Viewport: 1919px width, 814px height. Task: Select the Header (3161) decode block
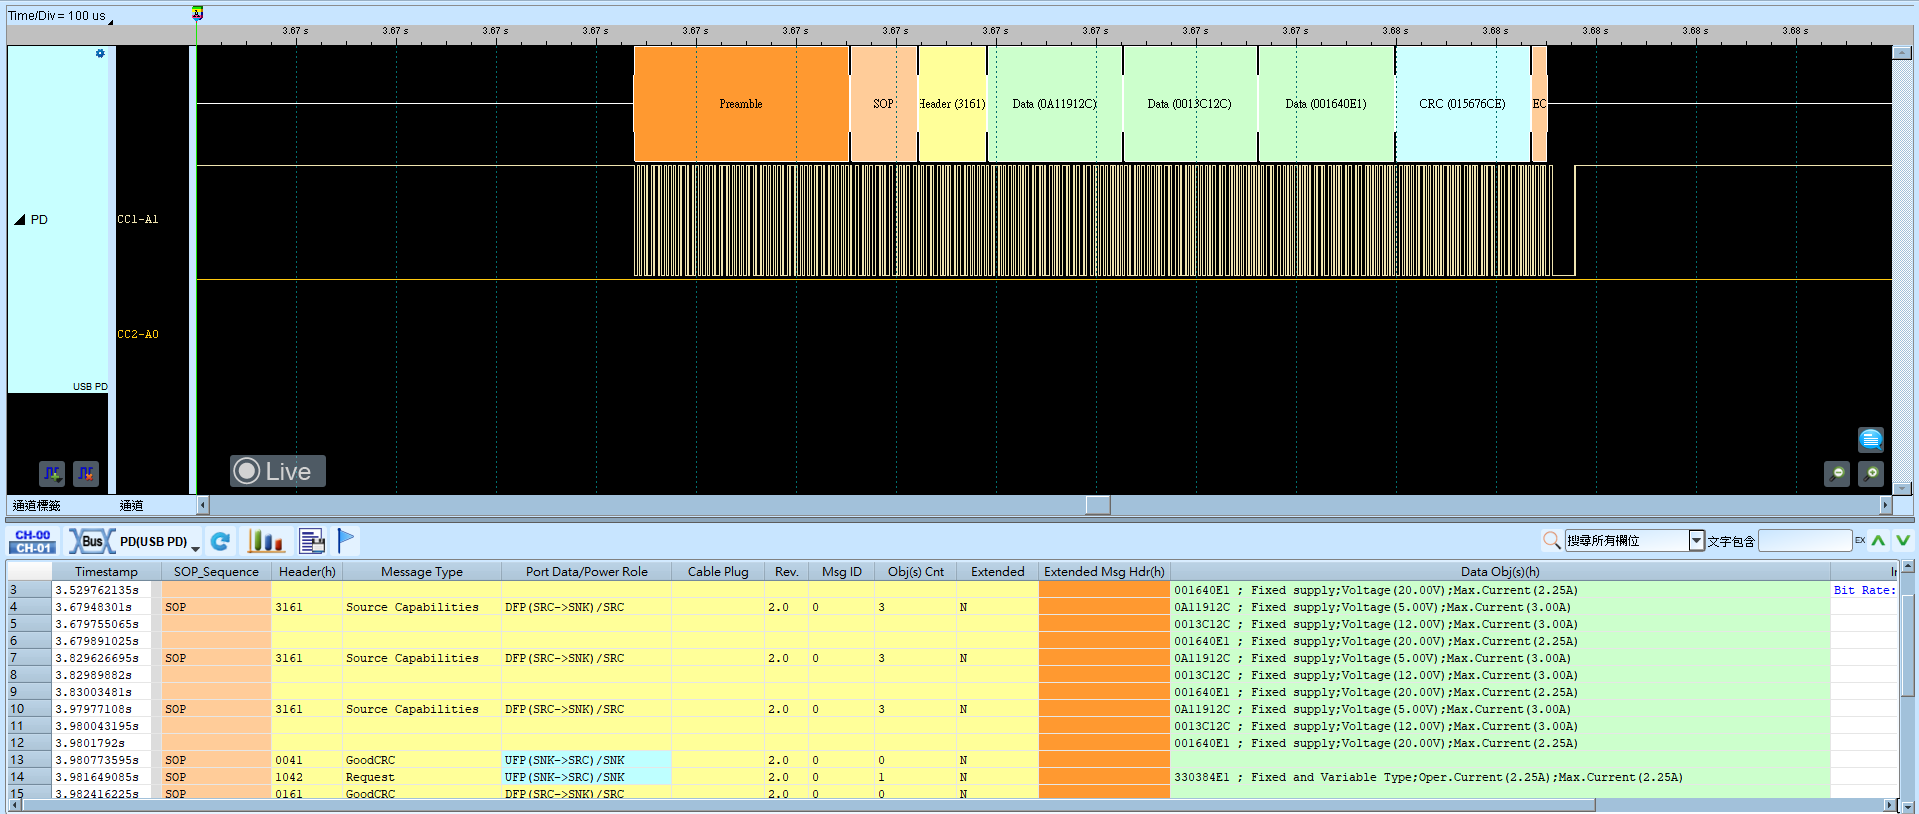(952, 104)
